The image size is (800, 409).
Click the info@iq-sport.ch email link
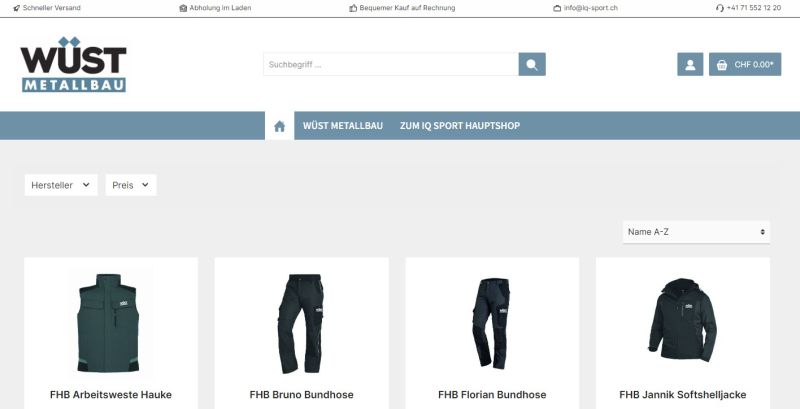pyautogui.click(x=586, y=8)
